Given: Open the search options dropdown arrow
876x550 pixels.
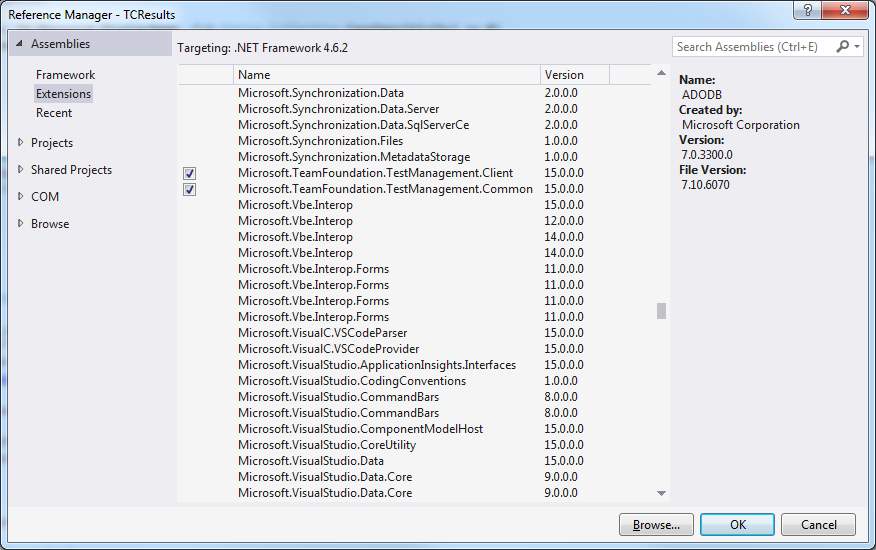Looking at the screenshot, I should coord(856,47).
